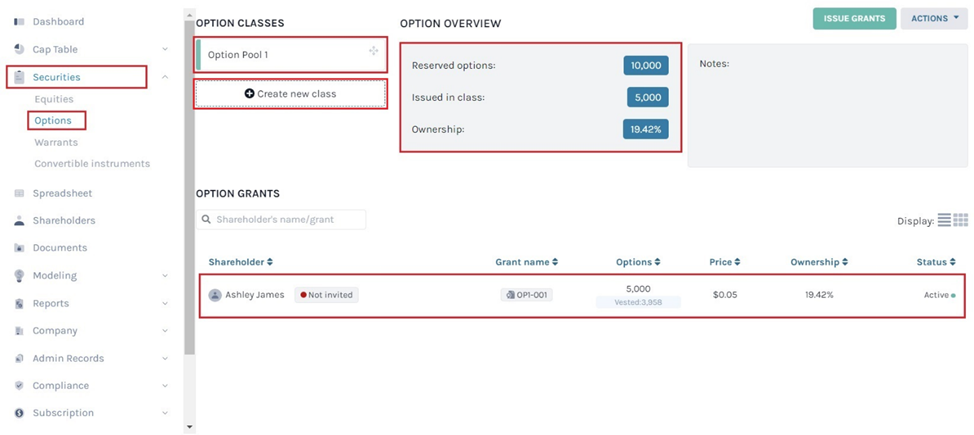Go to Dashboard page
The height and width of the screenshot is (435, 974).
click(x=58, y=22)
